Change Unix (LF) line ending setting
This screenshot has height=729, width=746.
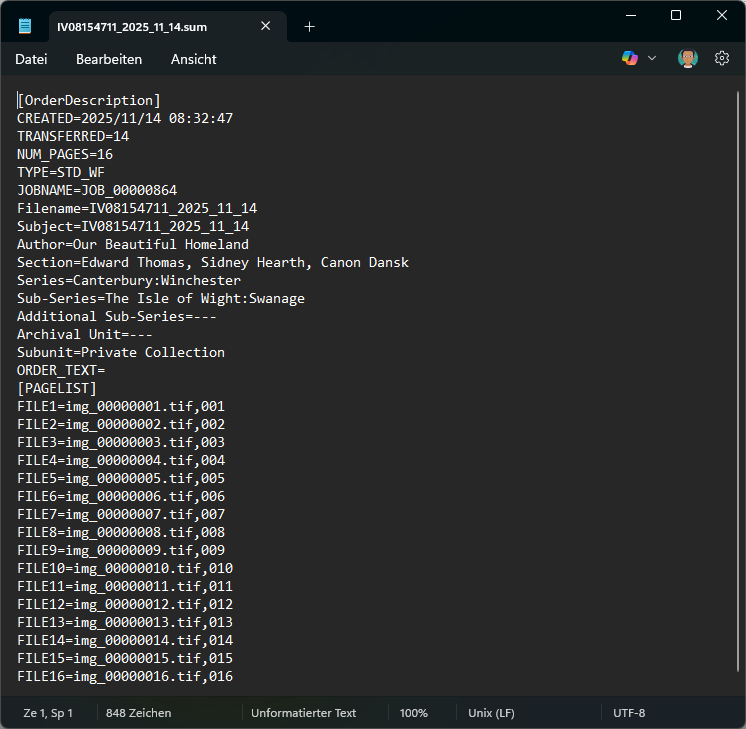click(x=491, y=713)
